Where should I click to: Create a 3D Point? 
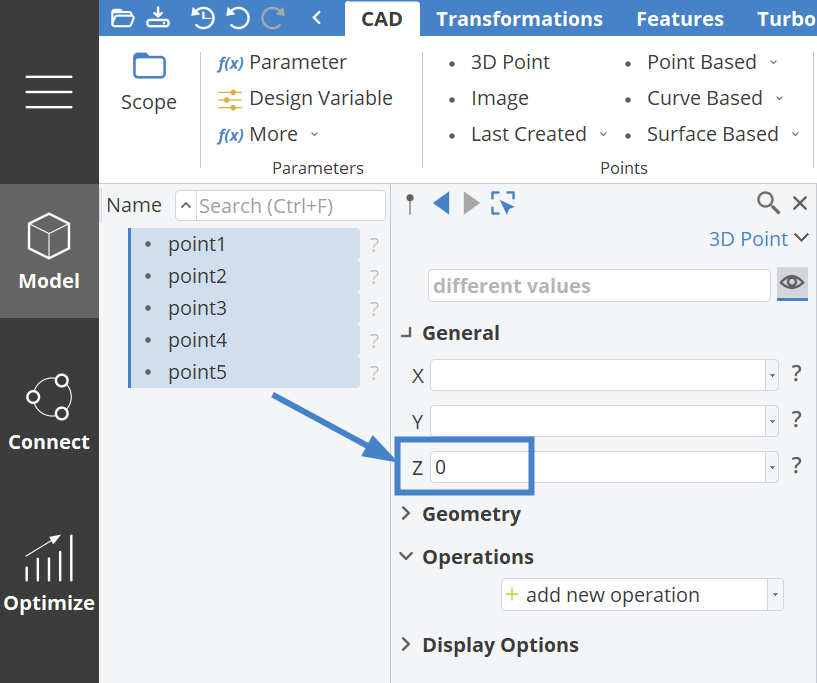(x=499, y=63)
